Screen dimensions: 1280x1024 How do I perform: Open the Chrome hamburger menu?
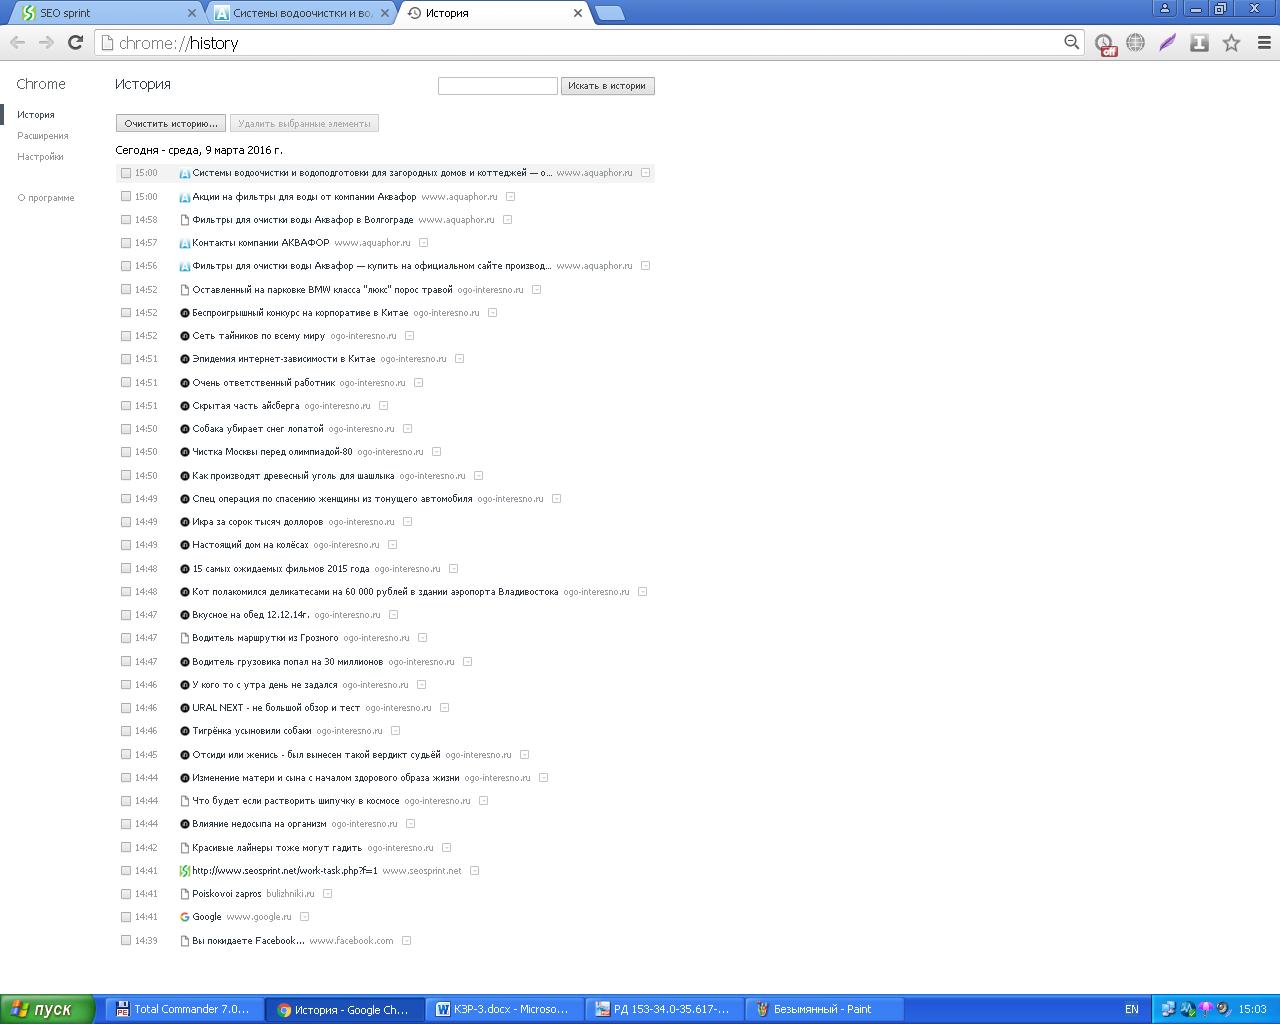tap(1263, 42)
